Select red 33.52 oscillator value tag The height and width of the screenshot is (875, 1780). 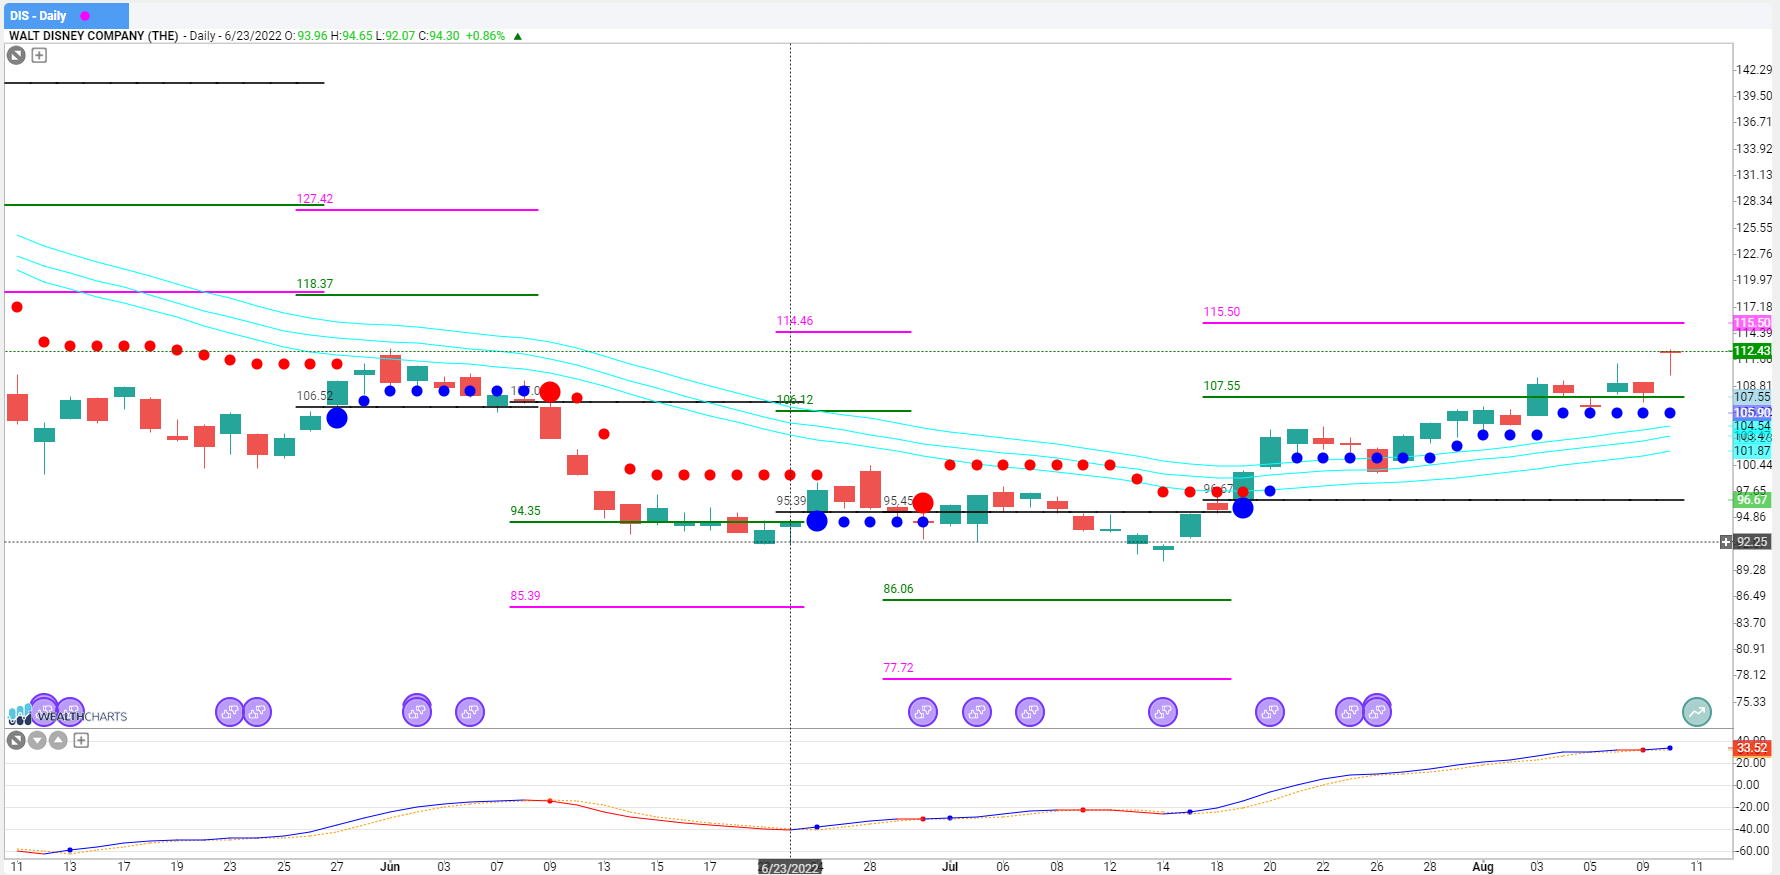pos(1752,748)
